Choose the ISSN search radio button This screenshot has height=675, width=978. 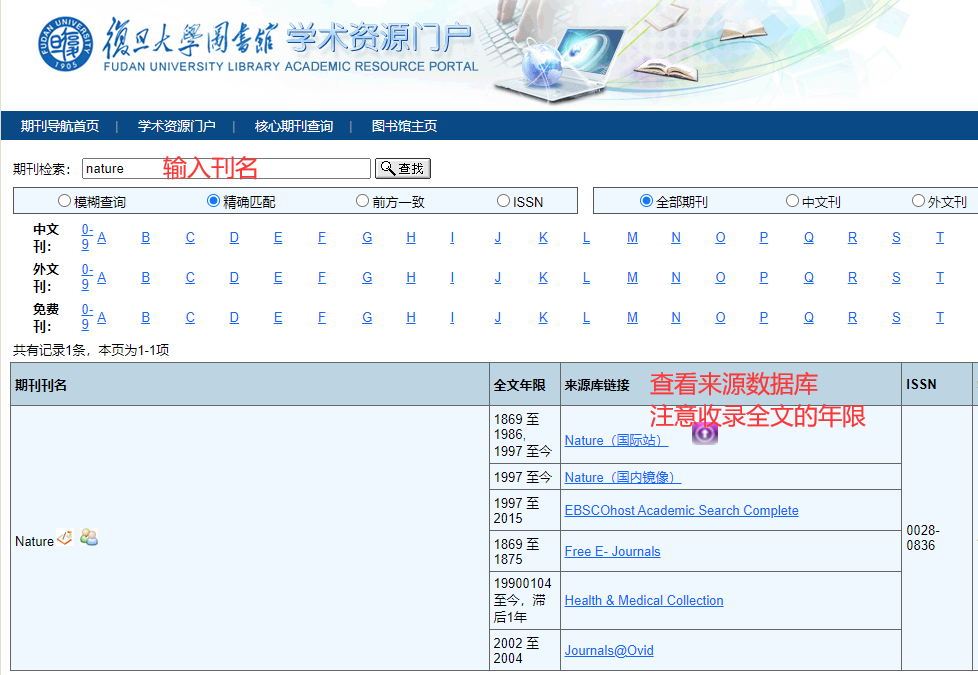(504, 201)
